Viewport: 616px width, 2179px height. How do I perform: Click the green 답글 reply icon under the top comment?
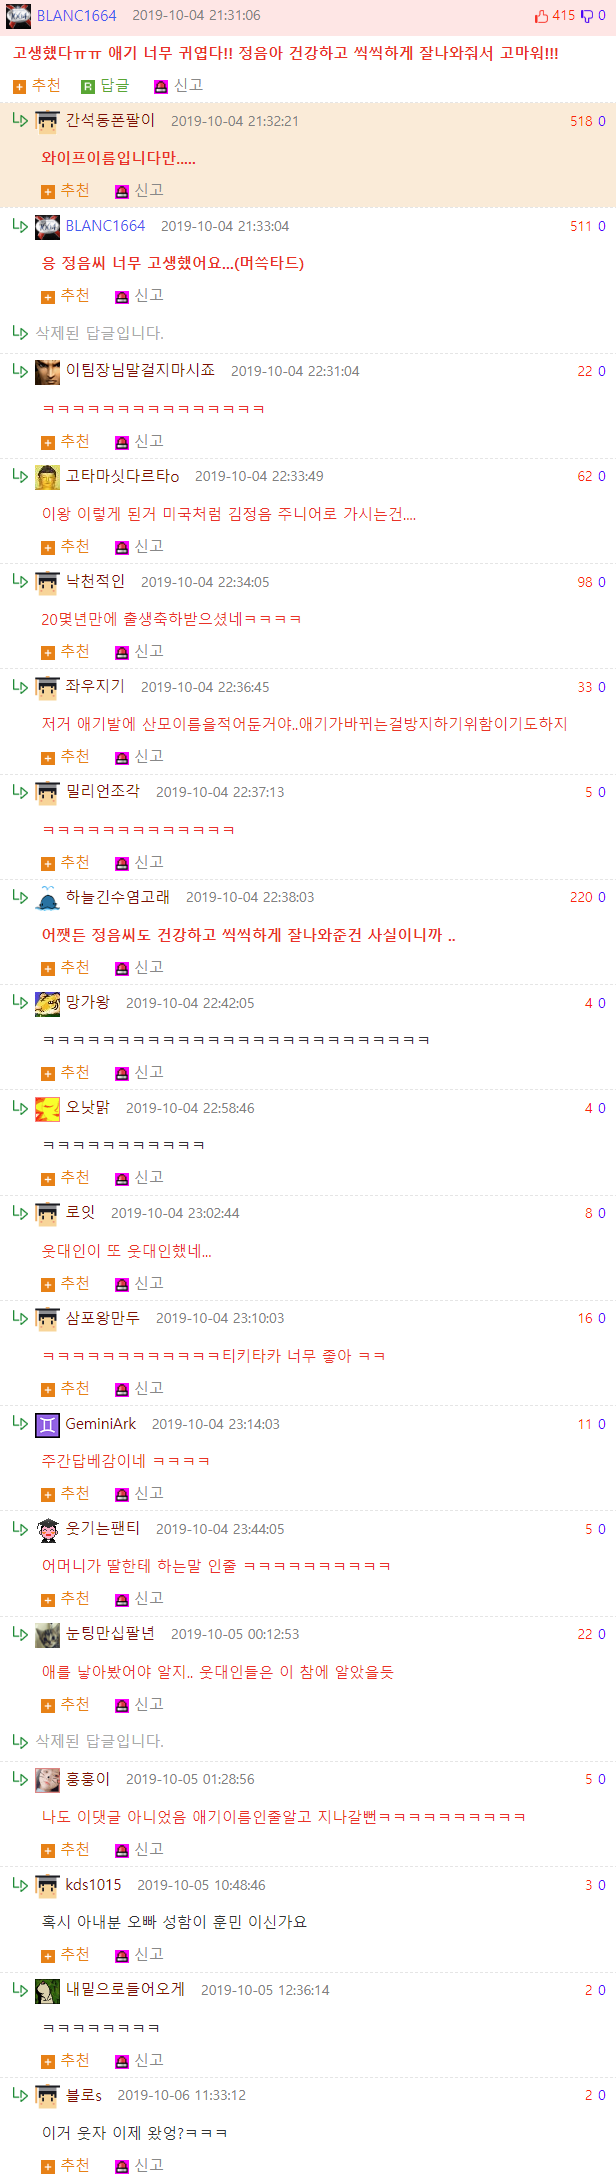pos(88,87)
